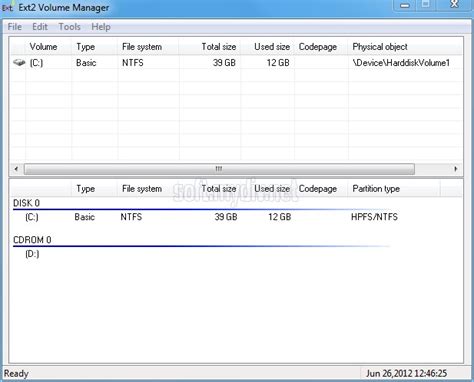The height and width of the screenshot is (382, 474).
Task: Open the File menu
Action: pyautogui.click(x=15, y=27)
